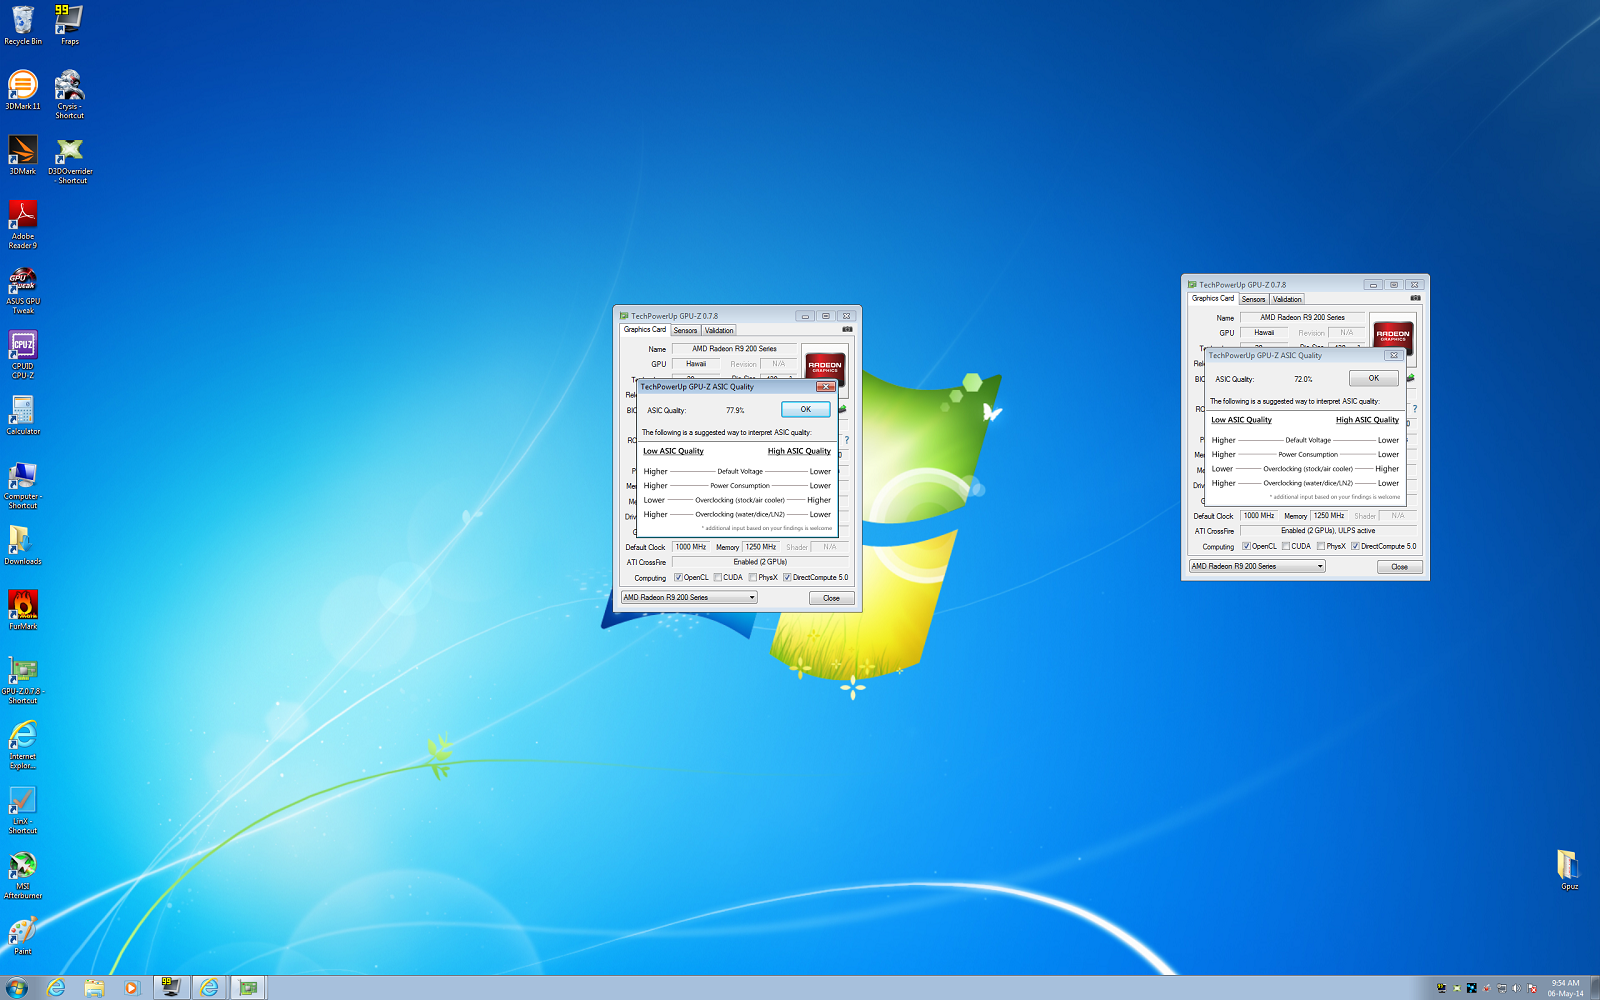This screenshot has width=1600, height=1000.
Task: Click the question mark help icon in center GPU-Z
Action: (x=846, y=440)
